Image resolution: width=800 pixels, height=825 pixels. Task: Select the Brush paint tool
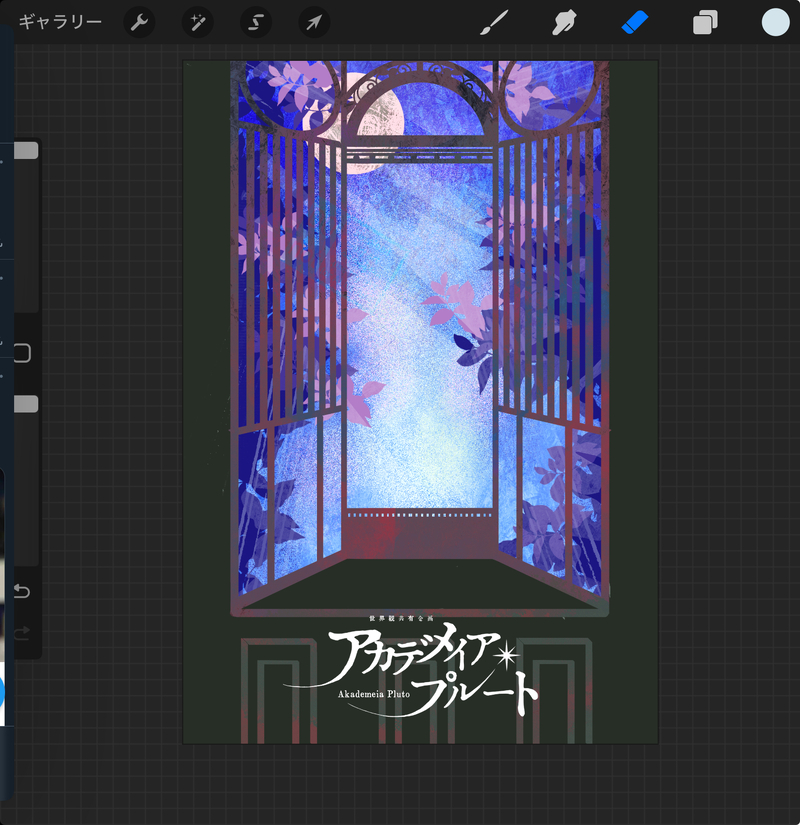pyautogui.click(x=494, y=23)
